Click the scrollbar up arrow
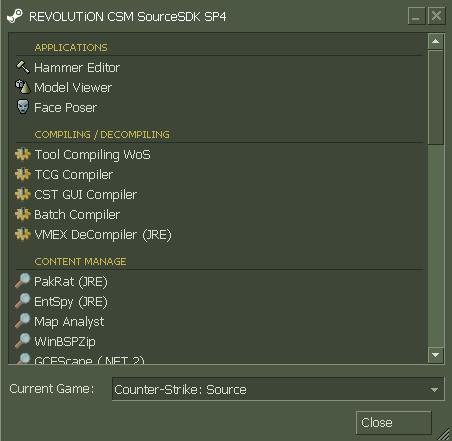 [435, 41]
